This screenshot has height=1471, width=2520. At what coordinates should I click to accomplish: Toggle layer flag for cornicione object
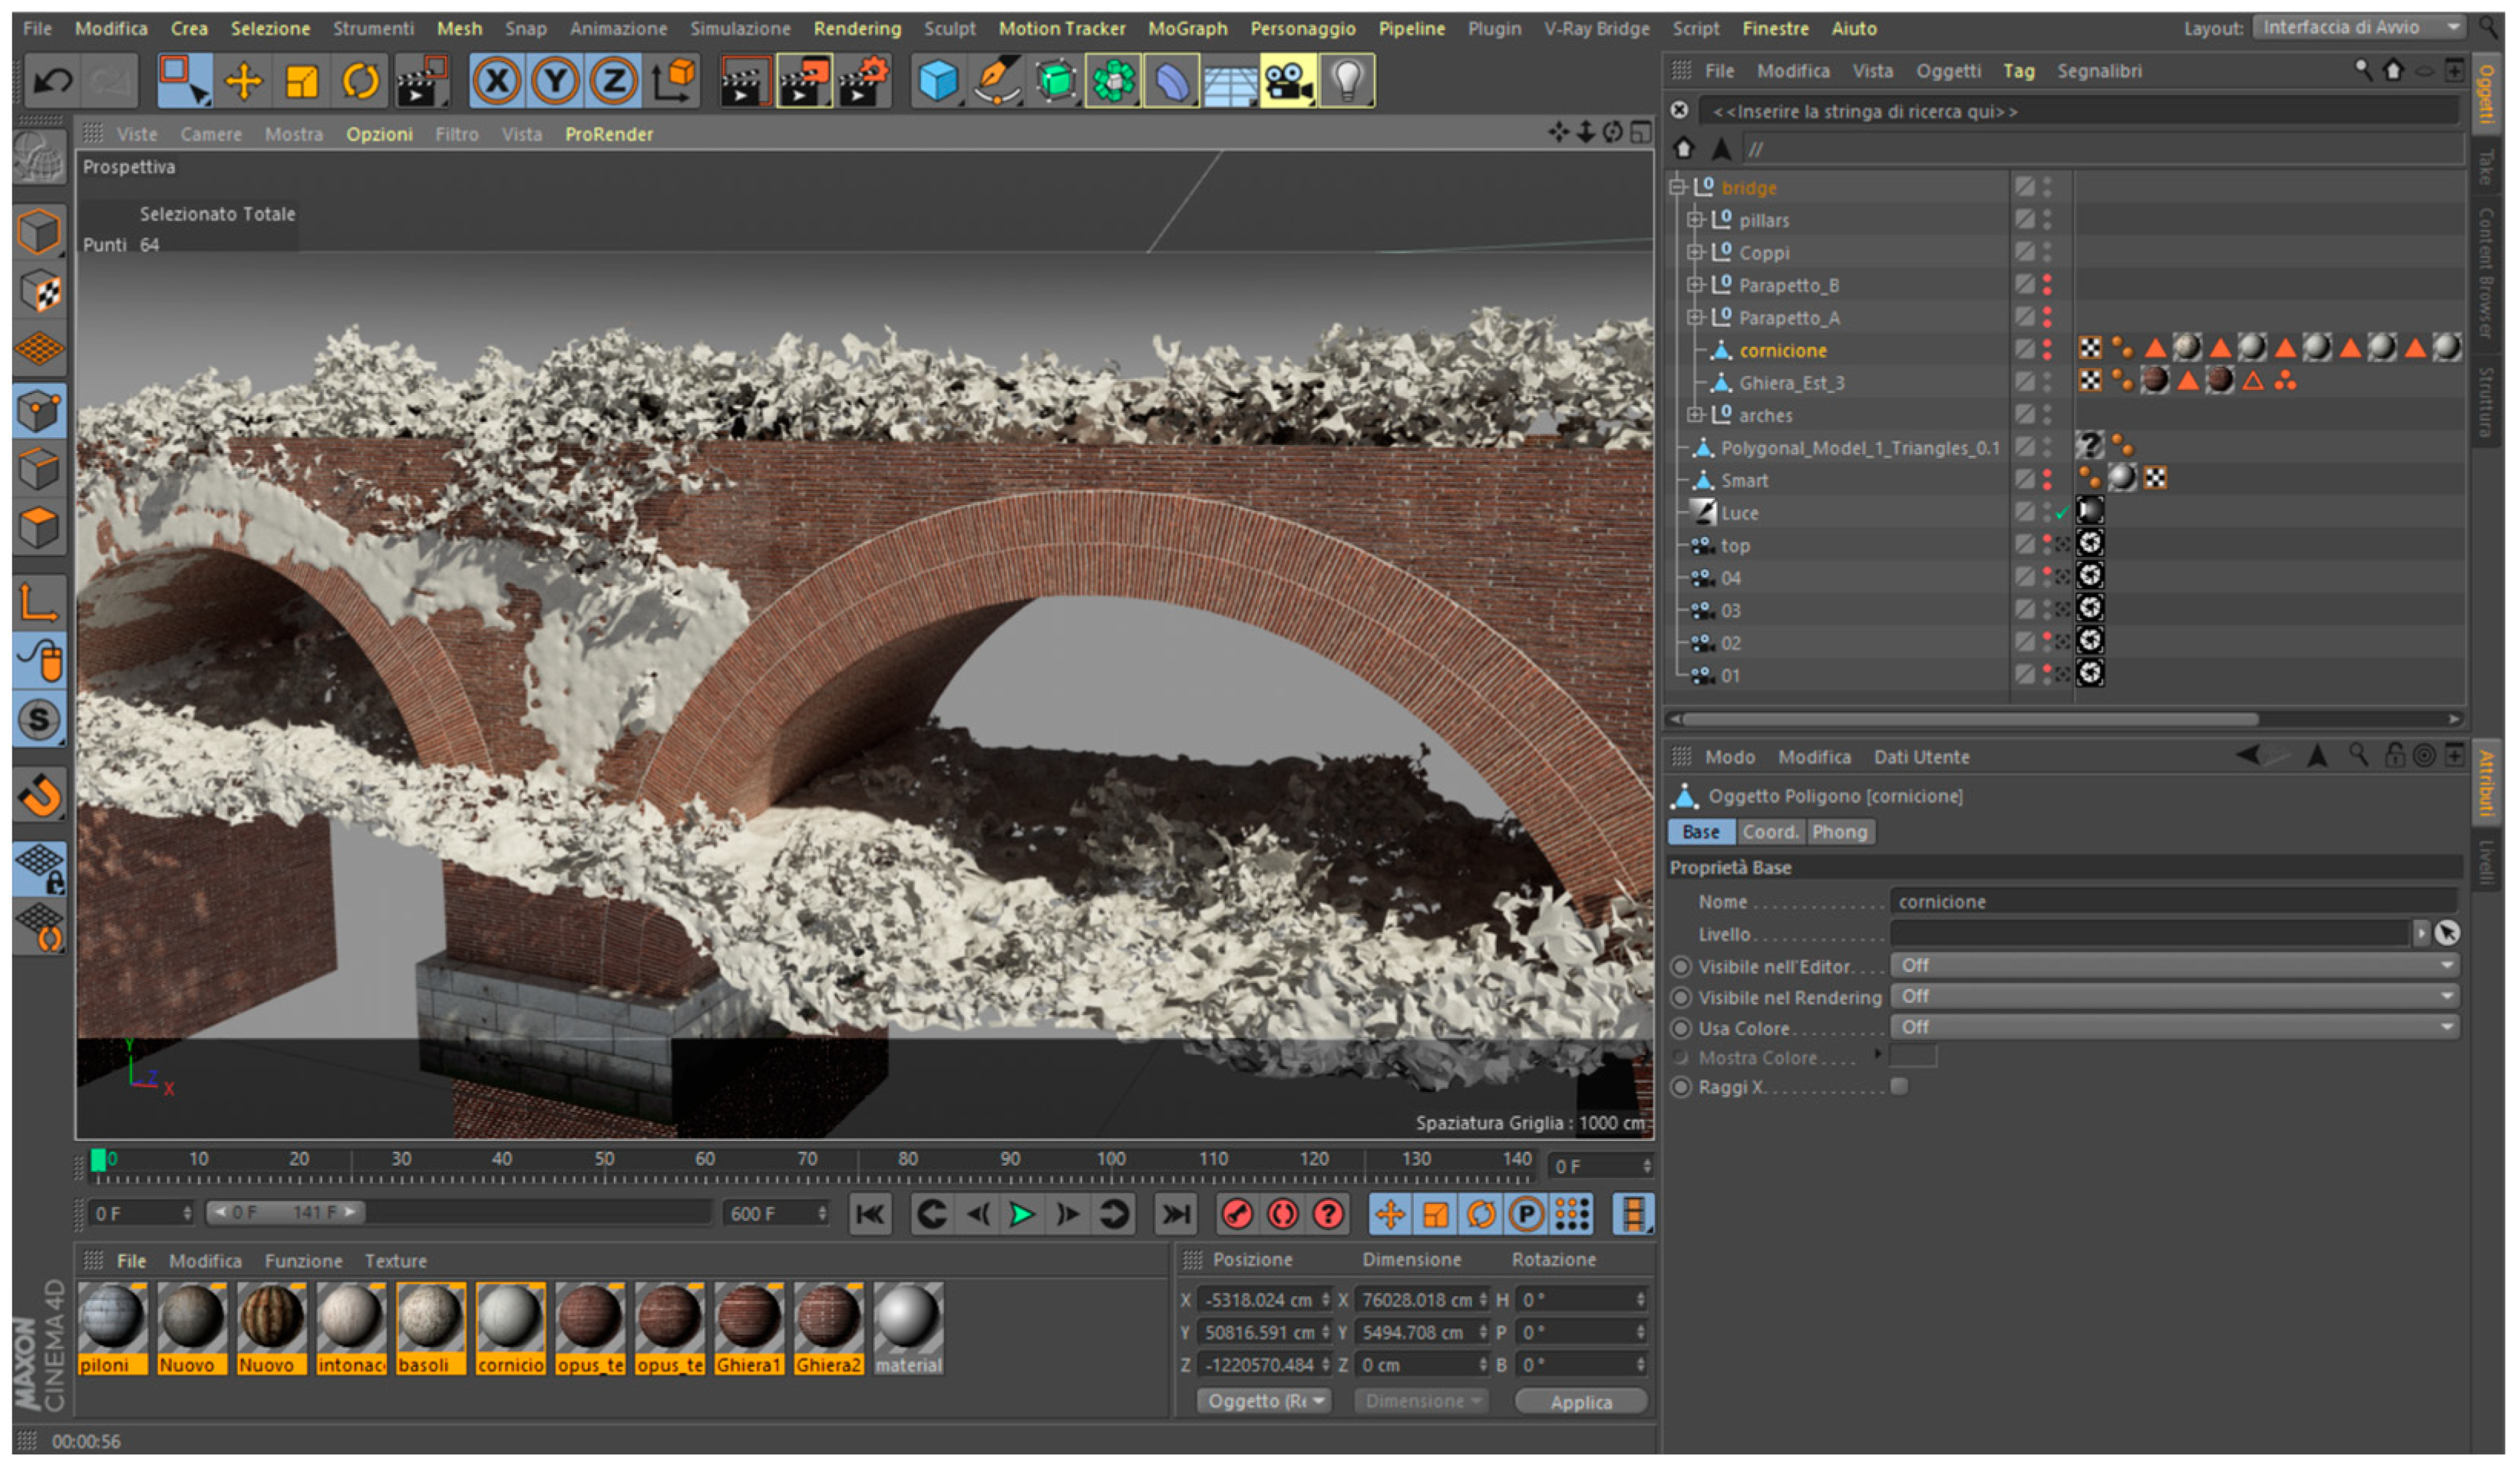2024,350
